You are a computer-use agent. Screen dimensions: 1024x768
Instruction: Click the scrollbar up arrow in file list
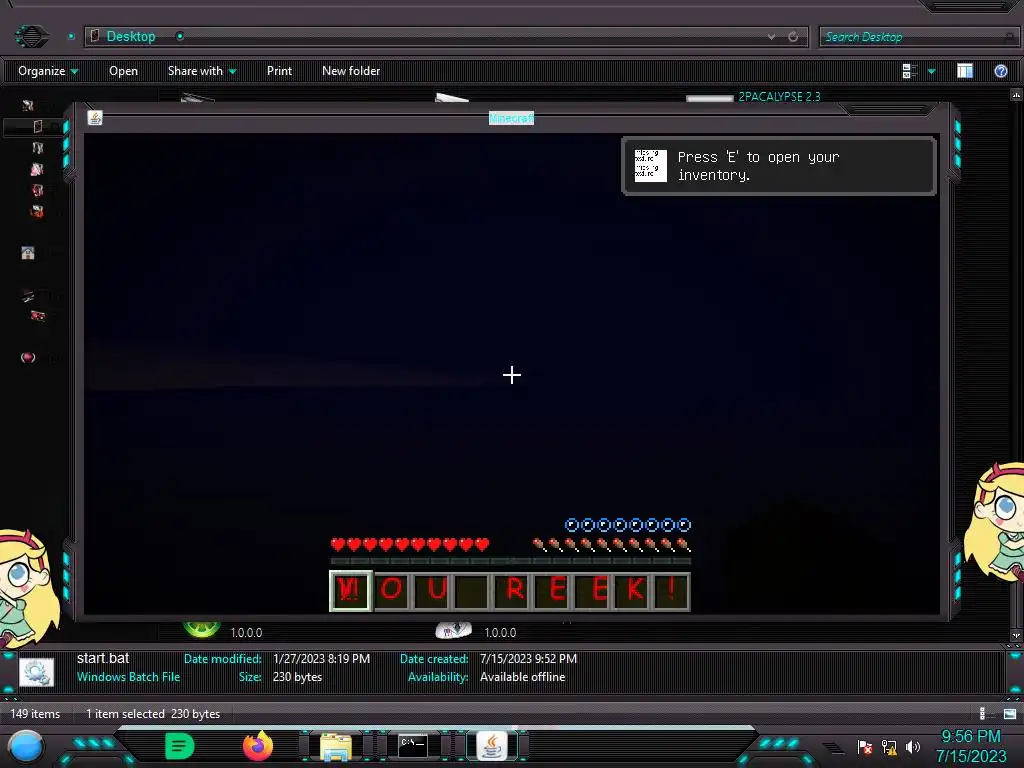(x=1016, y=95)
